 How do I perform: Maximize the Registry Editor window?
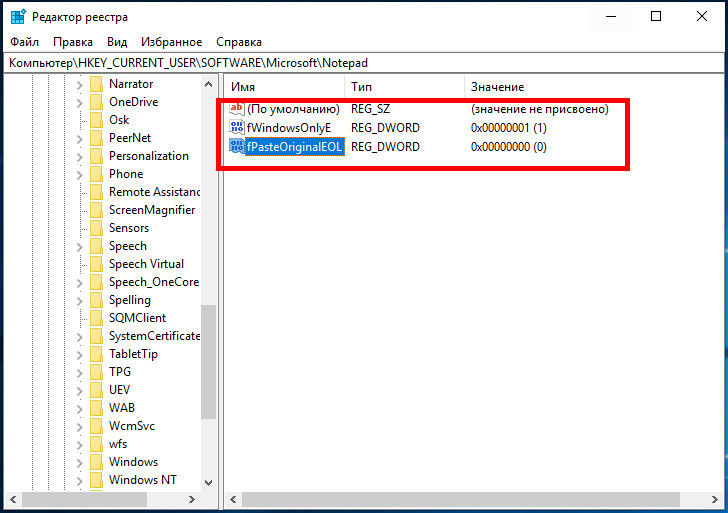(656, 16)
